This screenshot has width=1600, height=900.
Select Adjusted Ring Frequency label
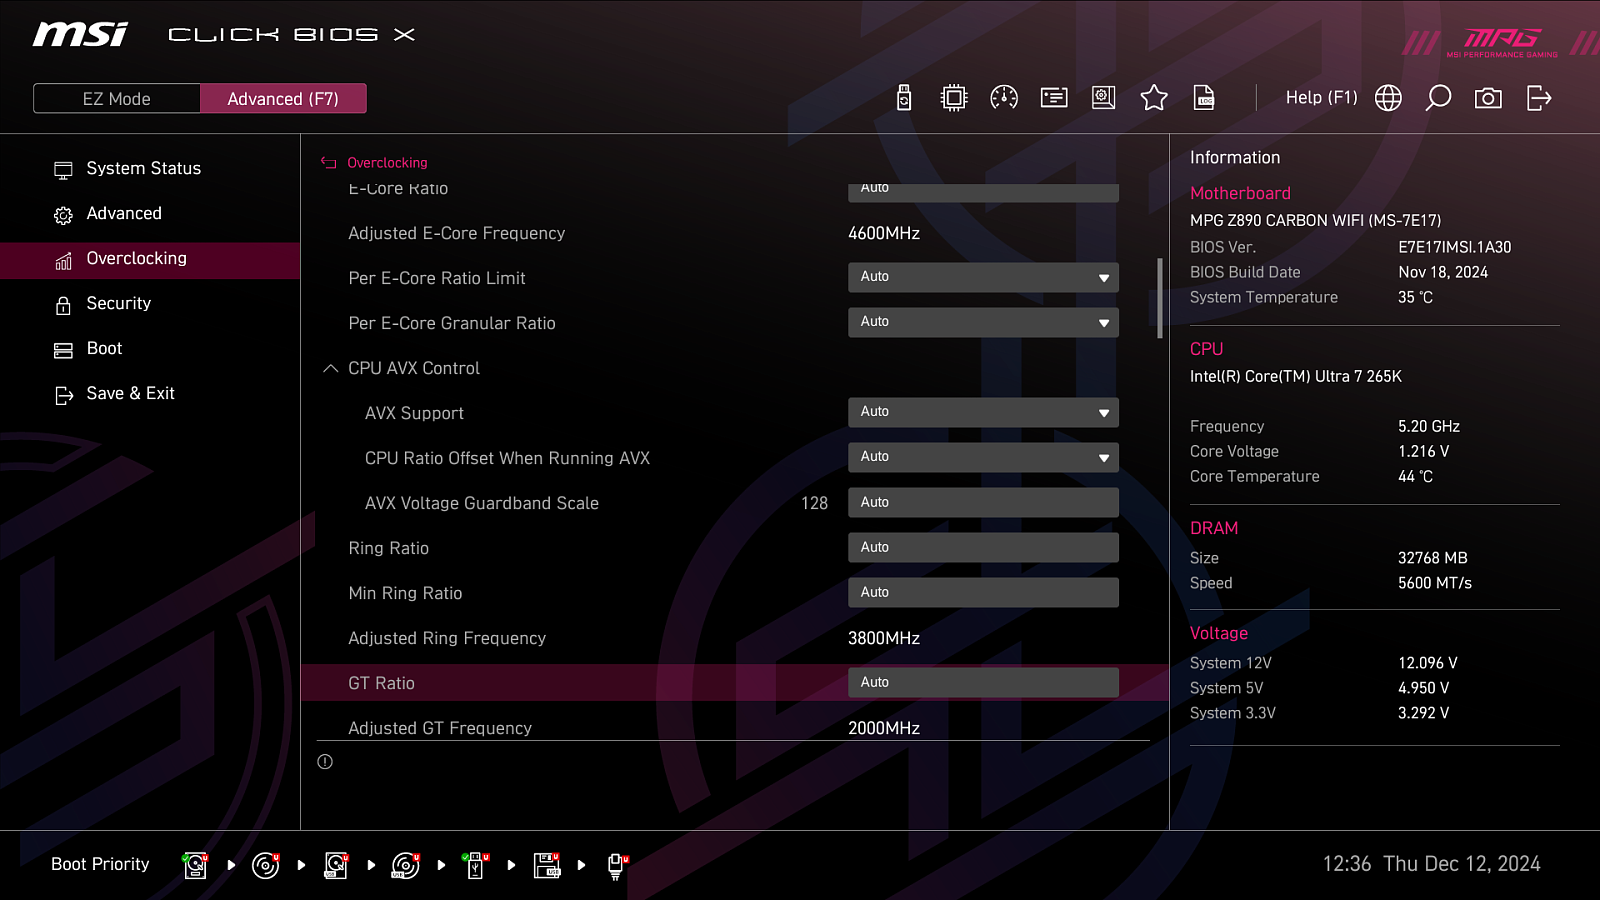coord(447,638)
